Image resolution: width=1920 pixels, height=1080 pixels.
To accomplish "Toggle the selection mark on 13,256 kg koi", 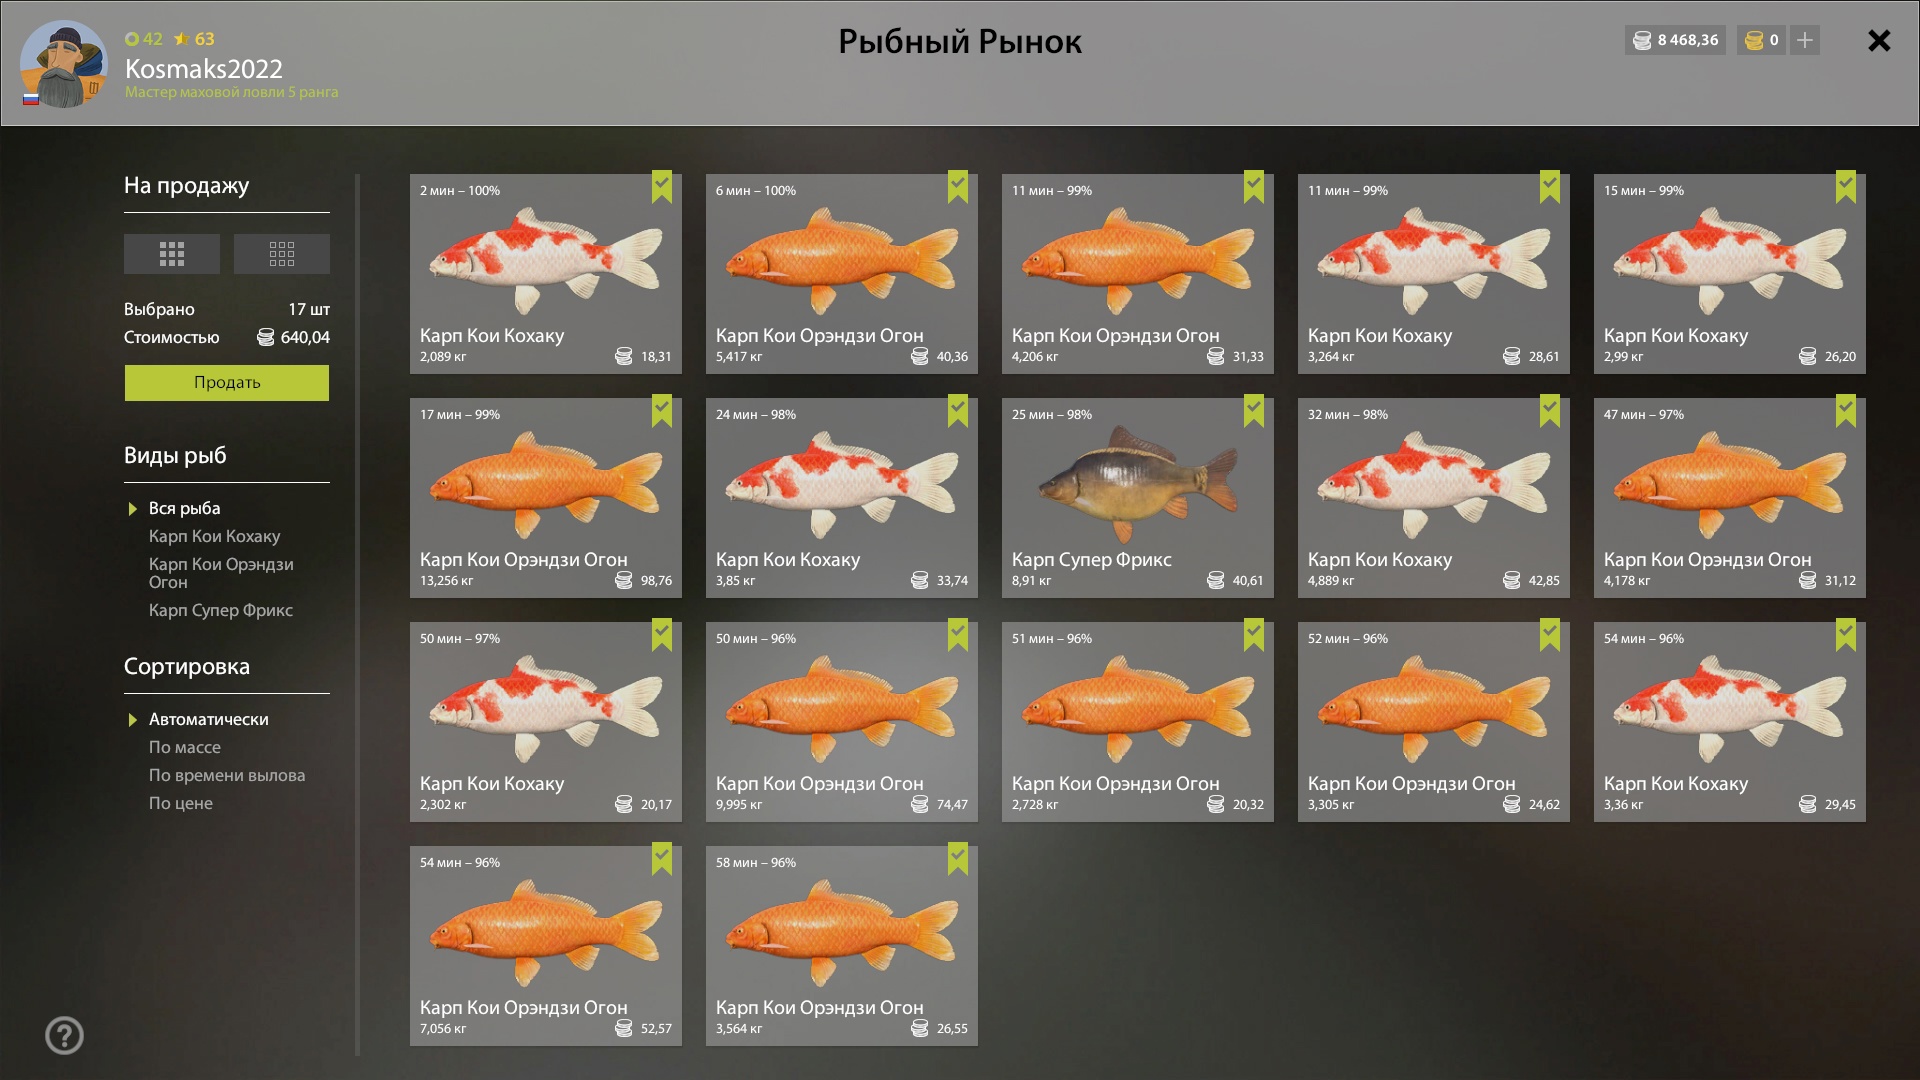I will (x=662, y=411).
